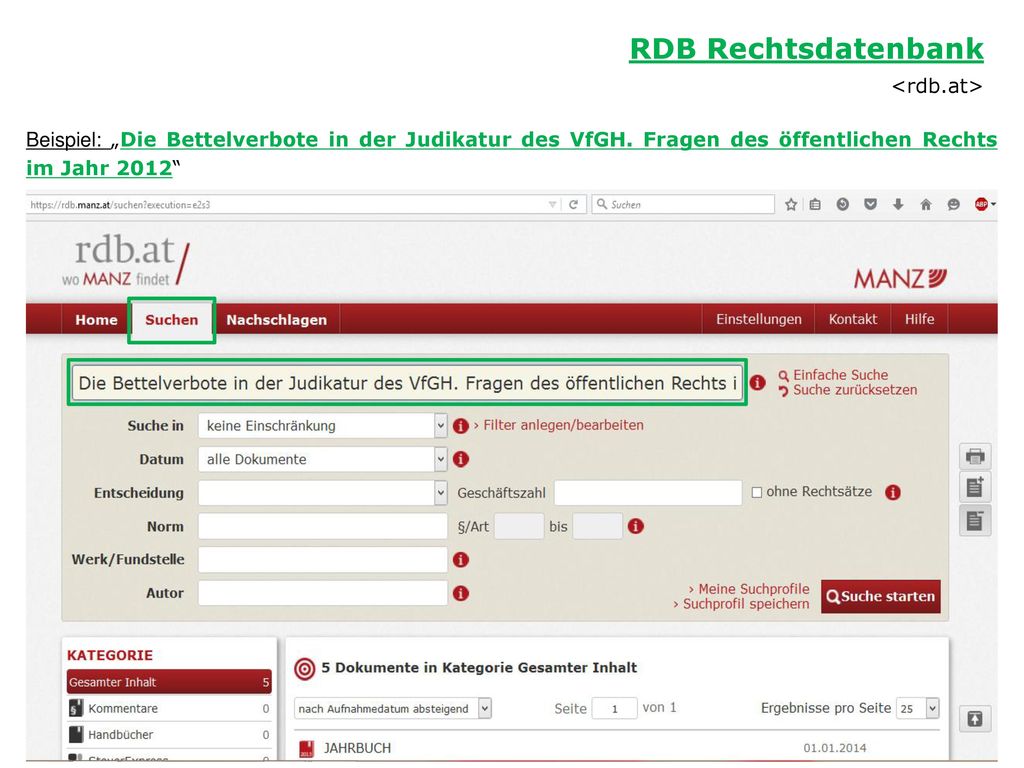This screenshot has height=768, width=1024.
Task: Click the red target icon beside results heading
Action: (x=304, y=668)
